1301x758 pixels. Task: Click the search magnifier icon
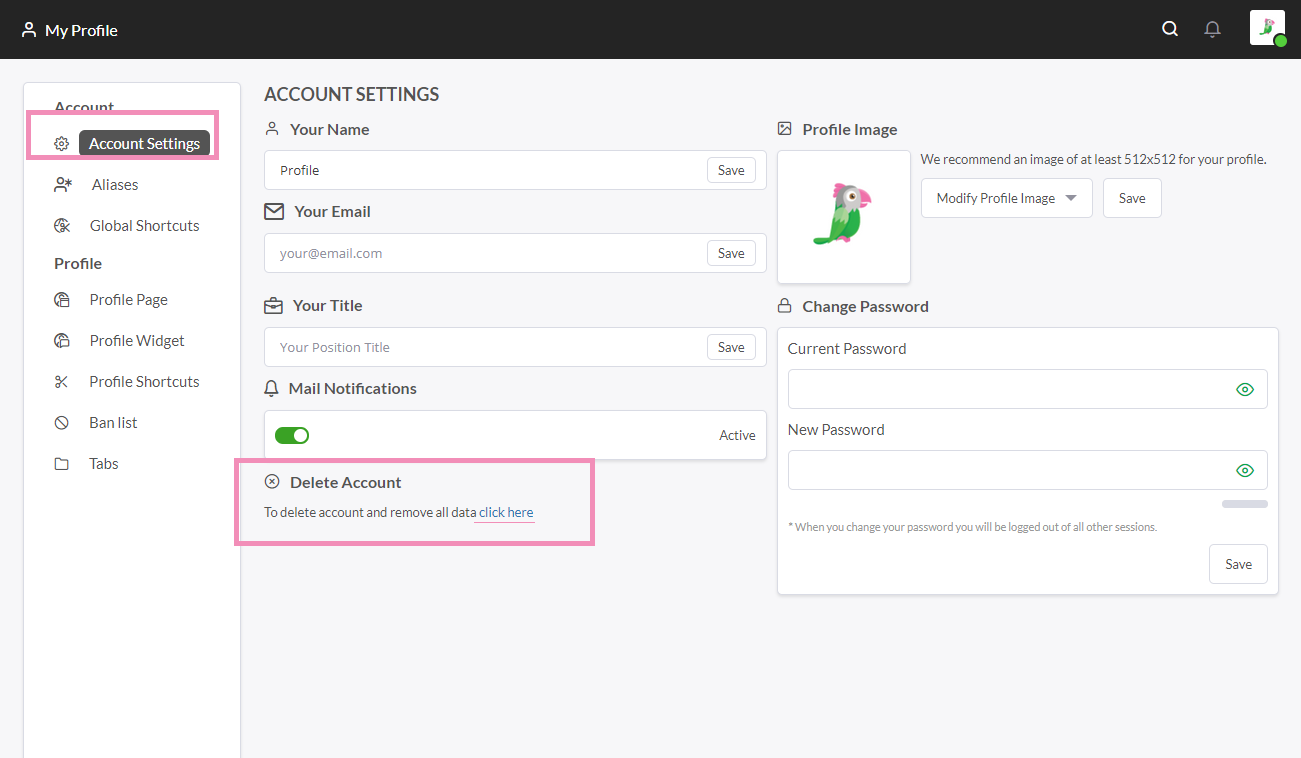coord(1170,29)
